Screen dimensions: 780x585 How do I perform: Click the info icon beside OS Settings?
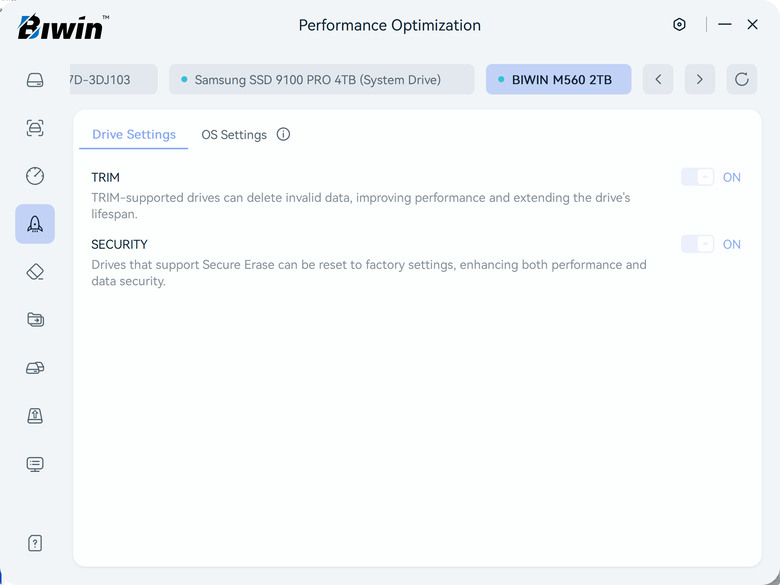tap(283, 134)
